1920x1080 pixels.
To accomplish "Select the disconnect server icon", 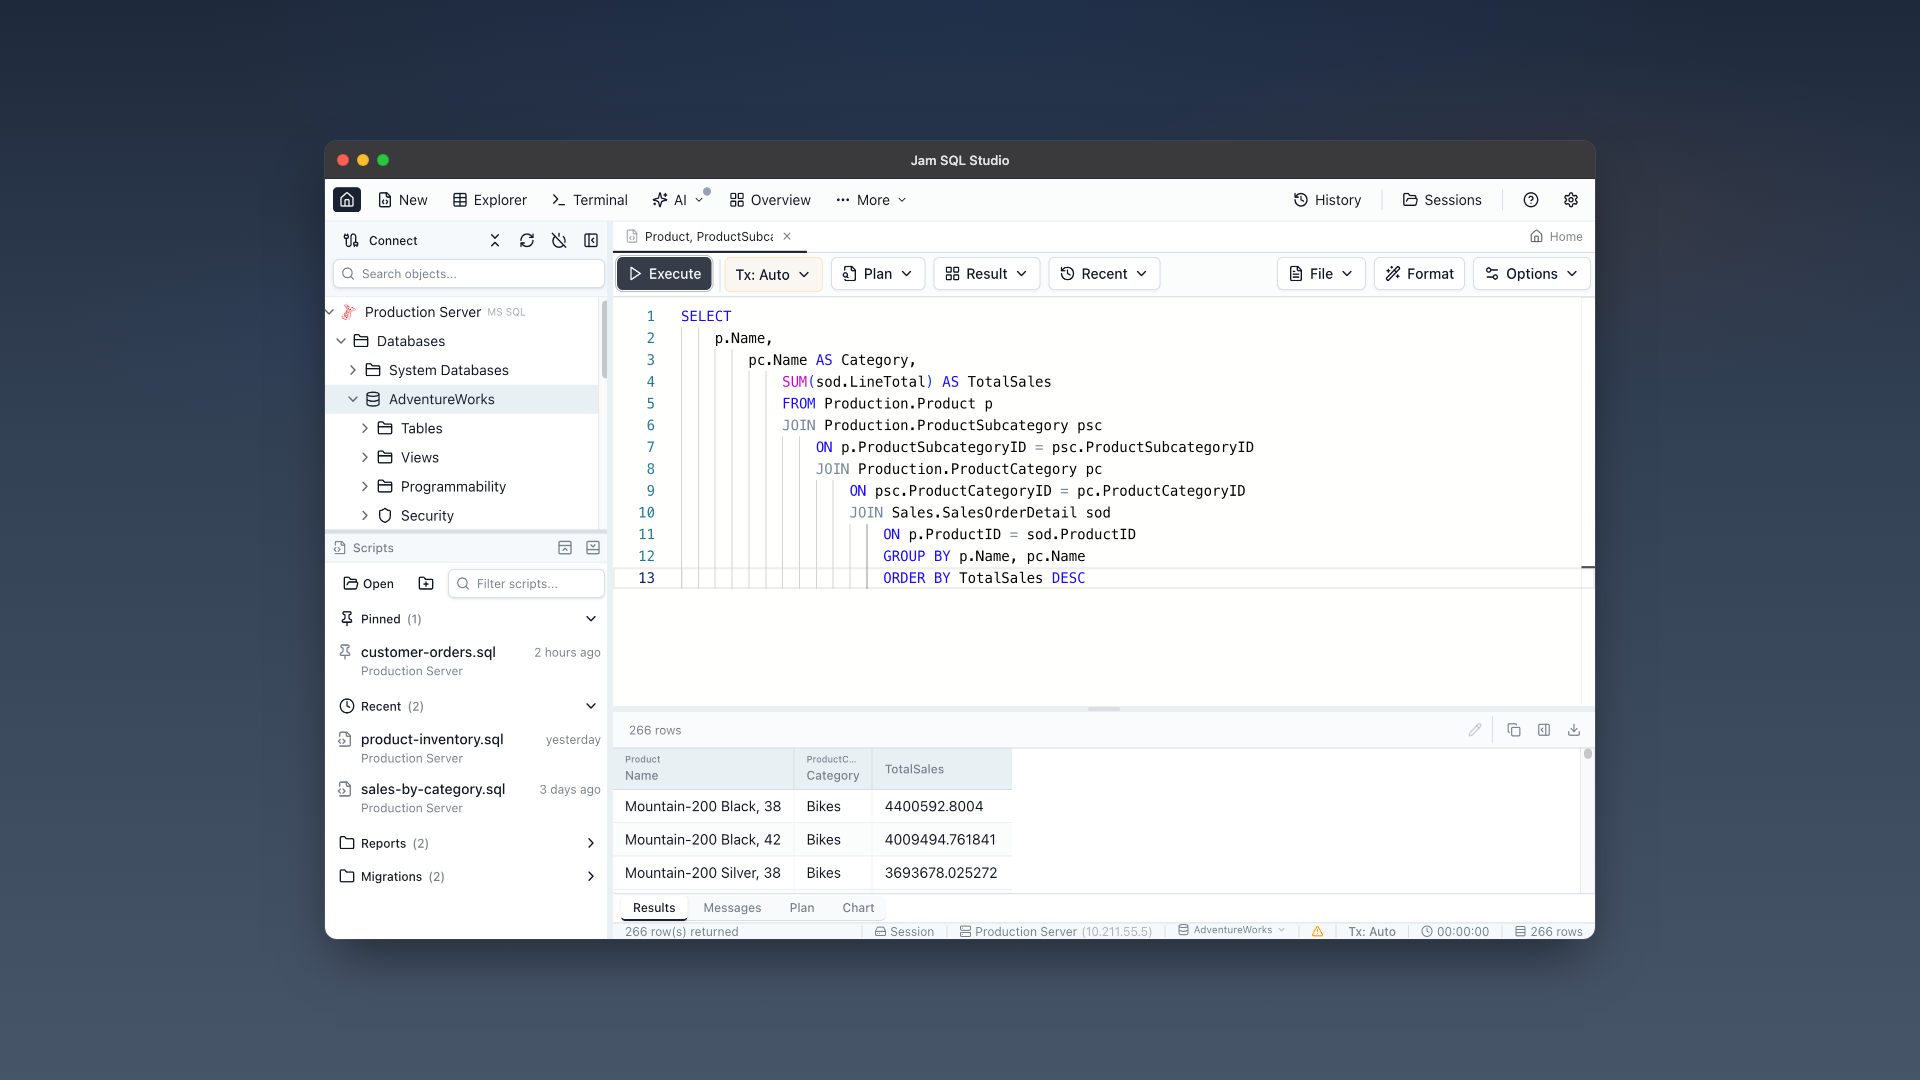I will [559, 240].
